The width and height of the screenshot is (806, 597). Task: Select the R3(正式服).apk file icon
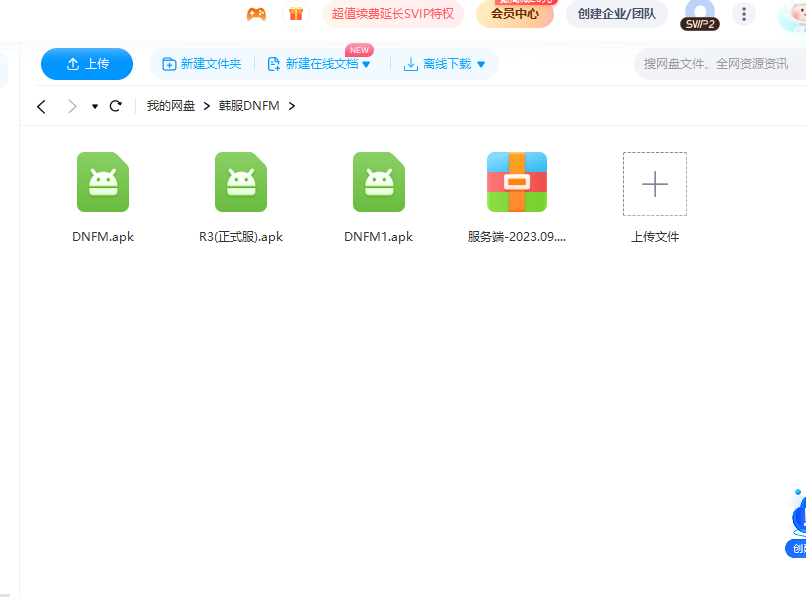tap(241, 182)
